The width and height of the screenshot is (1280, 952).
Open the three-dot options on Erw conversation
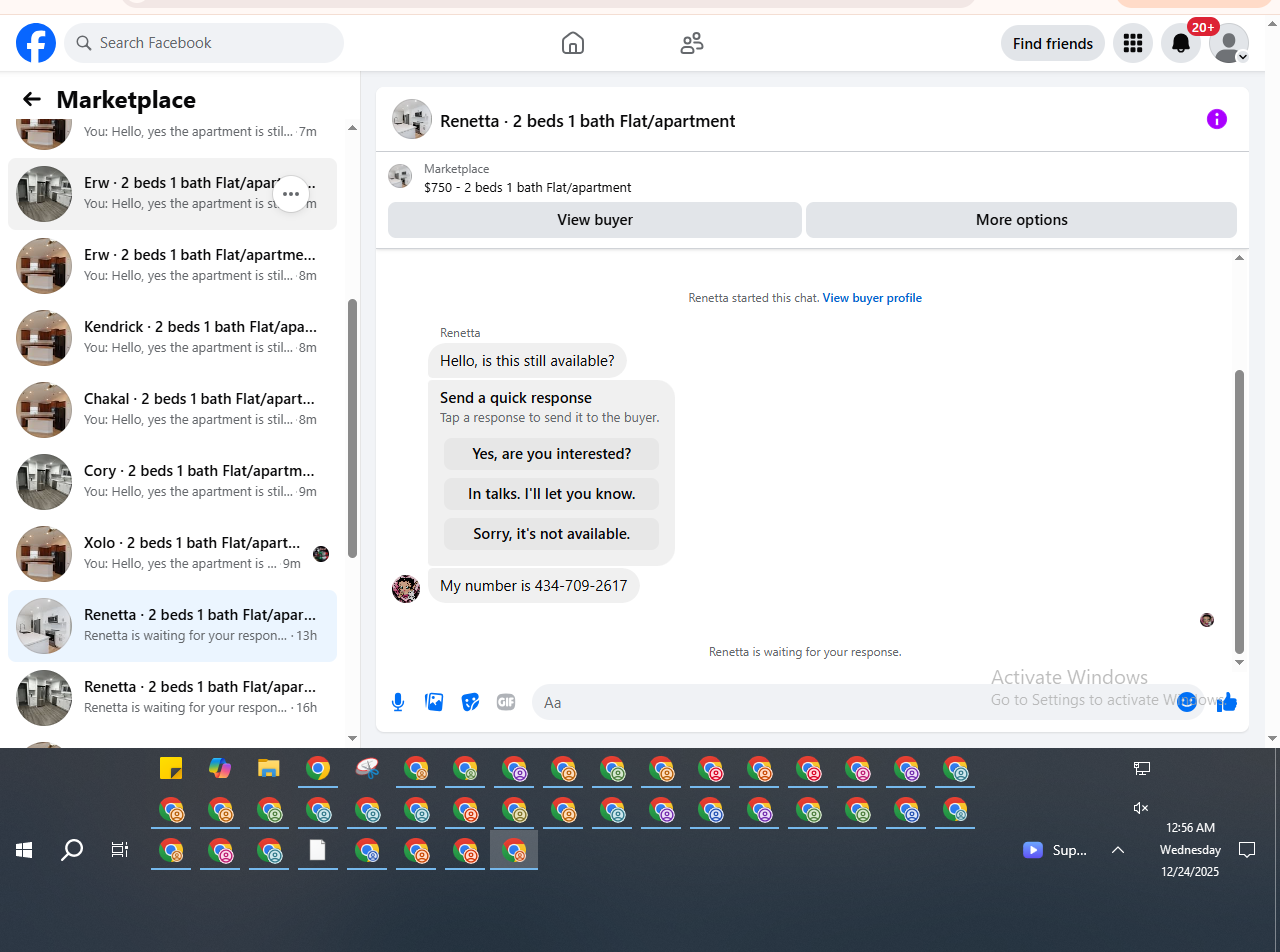pyautogui.click(x=291, y=194)
